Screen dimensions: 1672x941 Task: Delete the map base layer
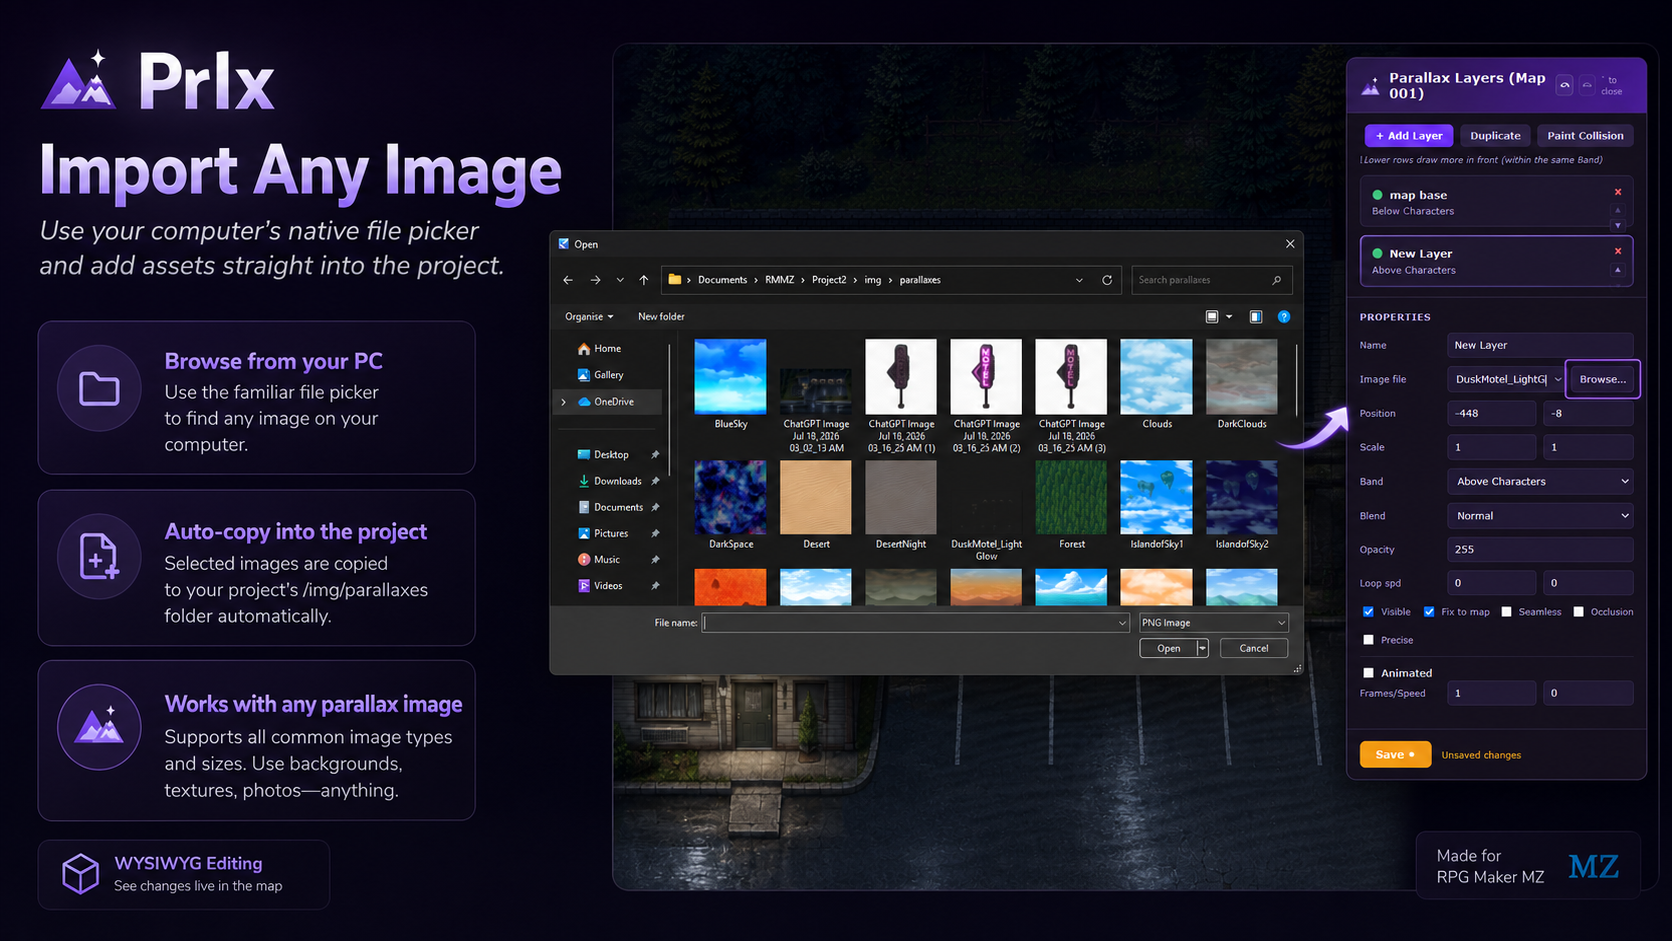[x=1618, y=192]
